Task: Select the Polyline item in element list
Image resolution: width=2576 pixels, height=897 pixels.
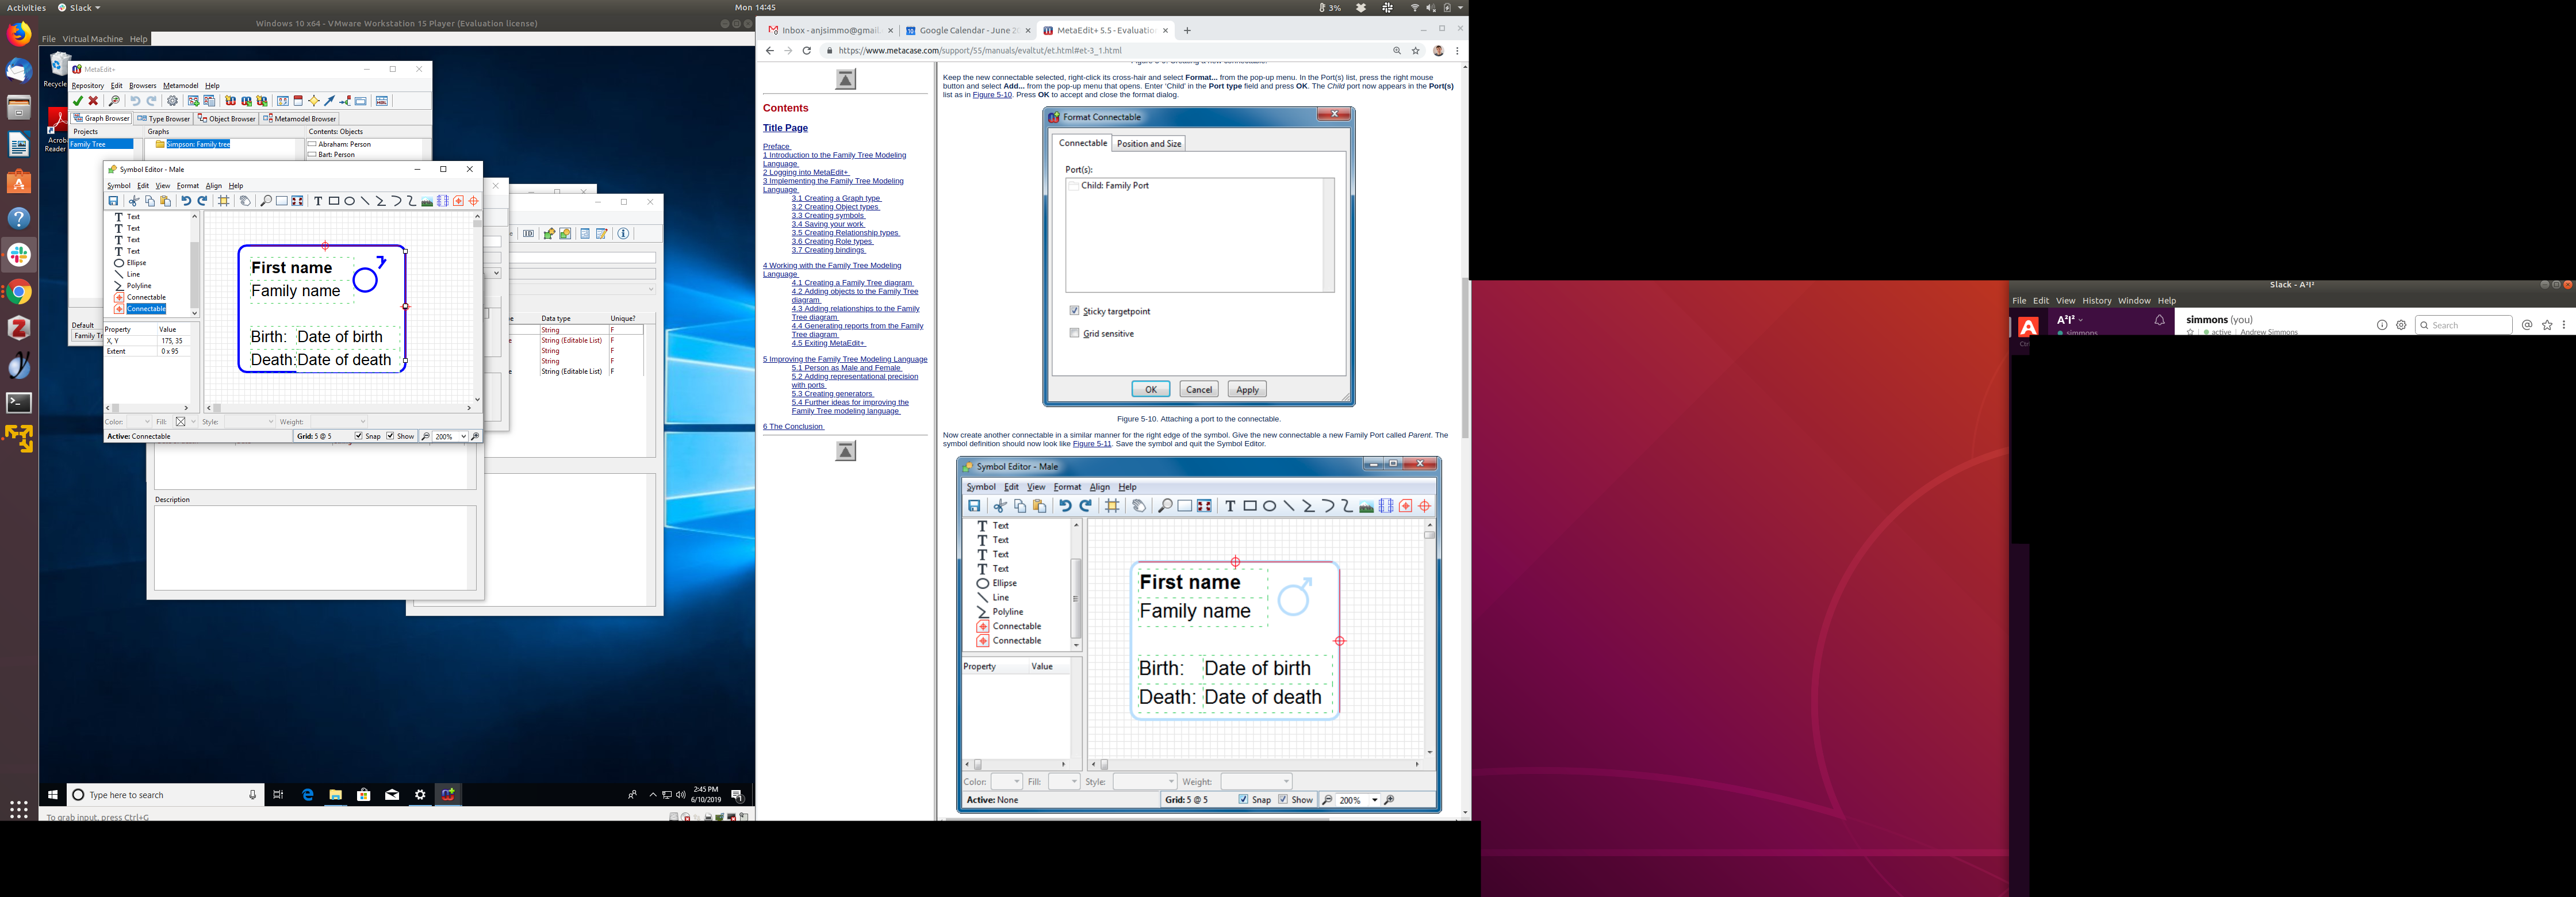Action: pos(138,286)
